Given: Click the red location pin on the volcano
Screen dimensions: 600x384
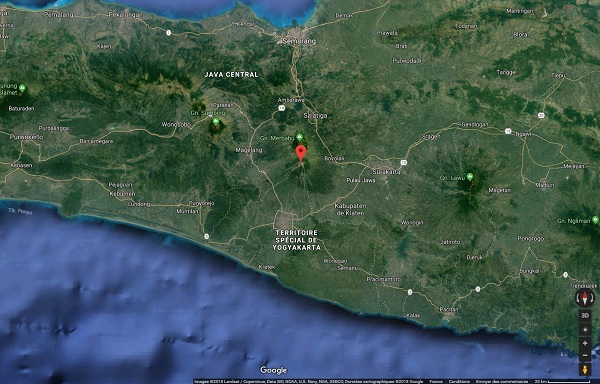Looking at the screenshot, I should tap(301, 153).
